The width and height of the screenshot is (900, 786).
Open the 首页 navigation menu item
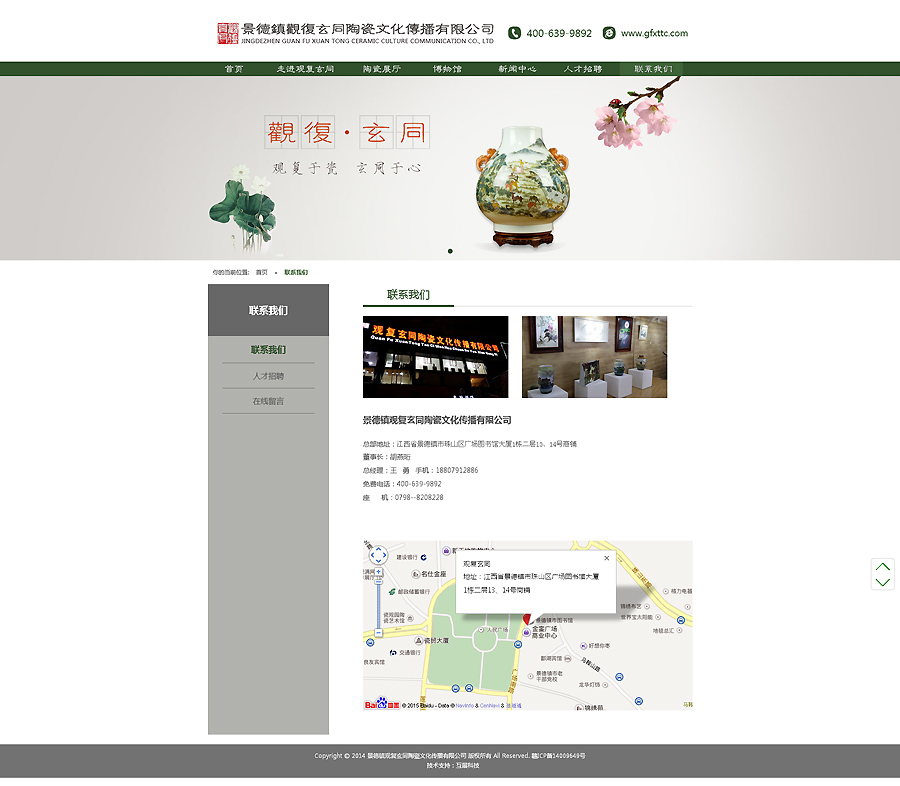click(x=234, y=69)
